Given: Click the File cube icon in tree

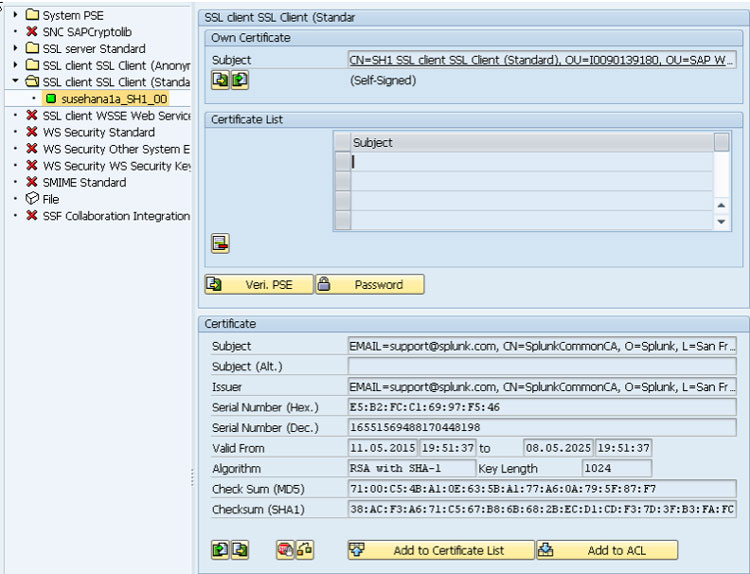Looking at the screenshot, I should (x=32, y=199).
